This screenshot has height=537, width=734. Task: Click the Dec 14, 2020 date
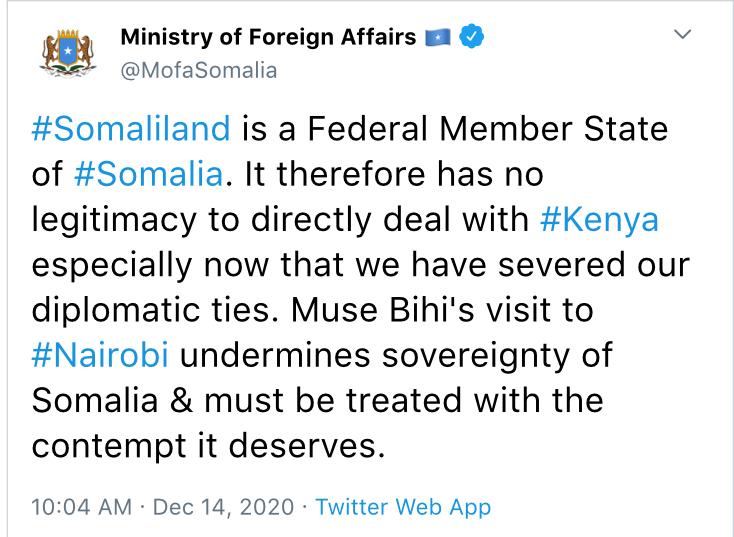223,507
